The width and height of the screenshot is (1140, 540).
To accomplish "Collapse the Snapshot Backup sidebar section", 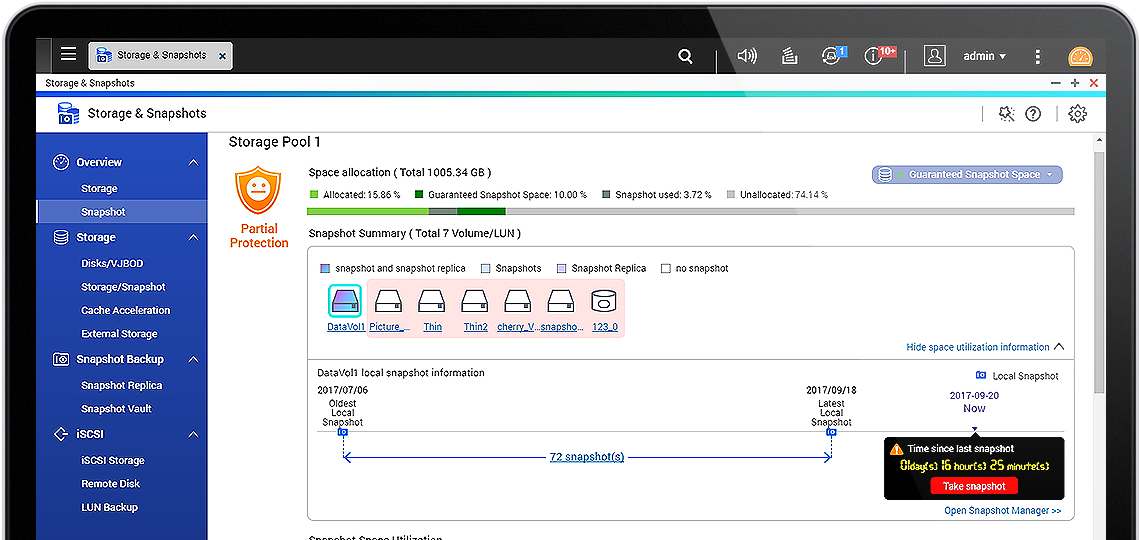I will coord(193,360).
